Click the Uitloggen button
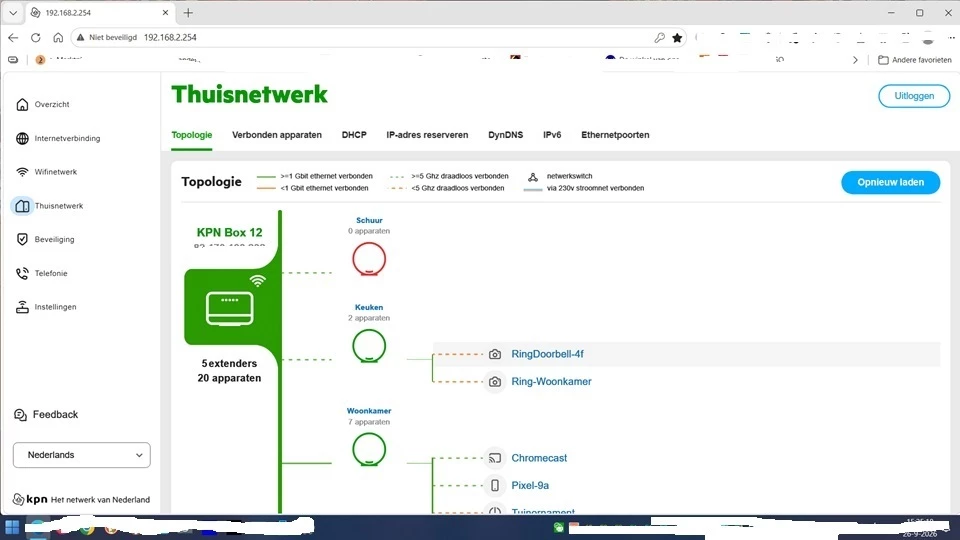This screenshot has height=540, width=960. pos(914,96)
